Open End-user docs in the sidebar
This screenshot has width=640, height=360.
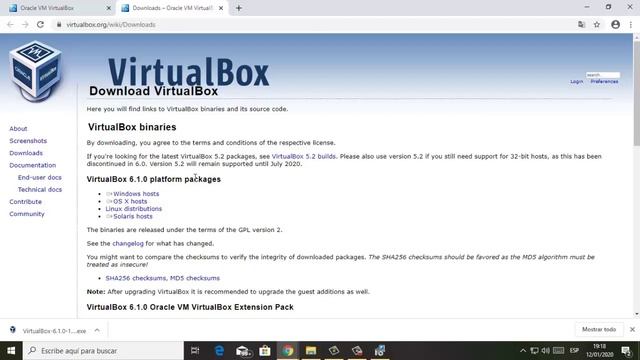tap(40, 178)
